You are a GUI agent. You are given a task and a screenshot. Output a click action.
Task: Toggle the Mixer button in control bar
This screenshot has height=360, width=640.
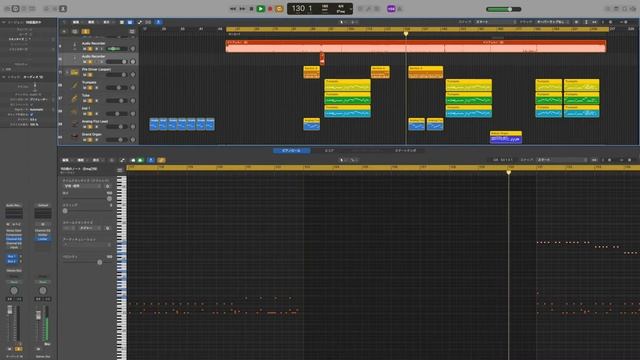click(x=54, y=9)
